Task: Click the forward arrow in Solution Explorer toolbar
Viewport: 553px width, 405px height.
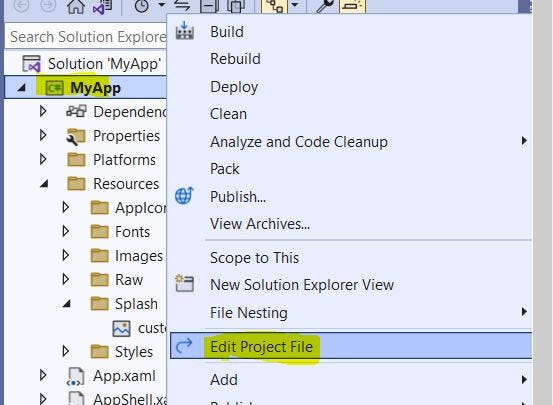Action: tap(48, 5)
